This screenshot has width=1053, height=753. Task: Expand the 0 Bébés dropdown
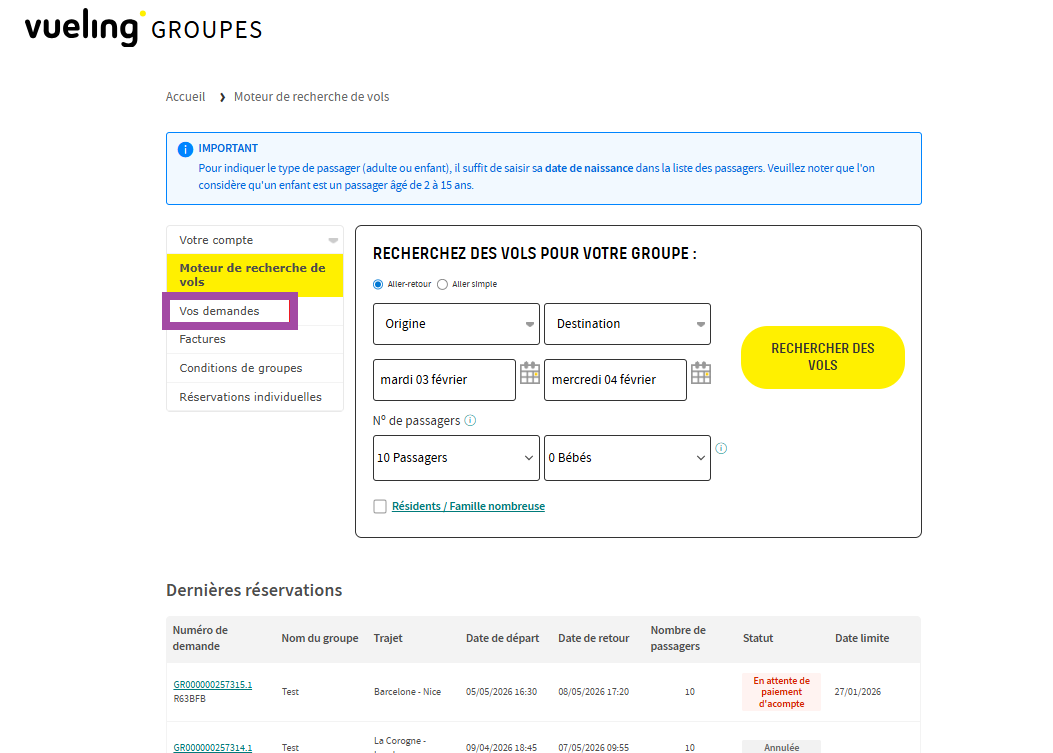627,458
